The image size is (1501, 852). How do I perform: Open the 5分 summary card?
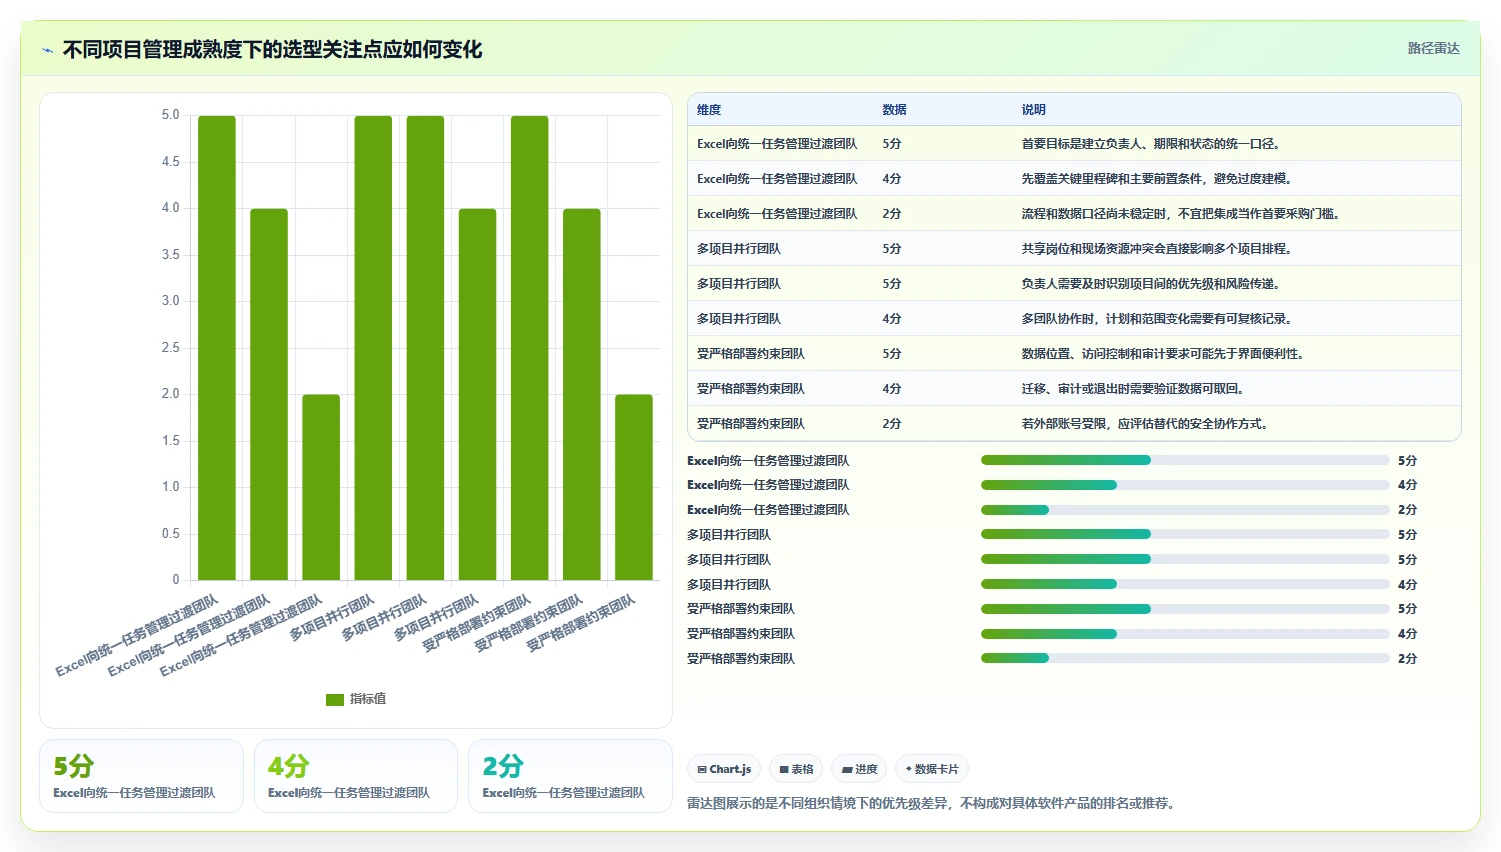pyautogui.click(x=141, y=776)
